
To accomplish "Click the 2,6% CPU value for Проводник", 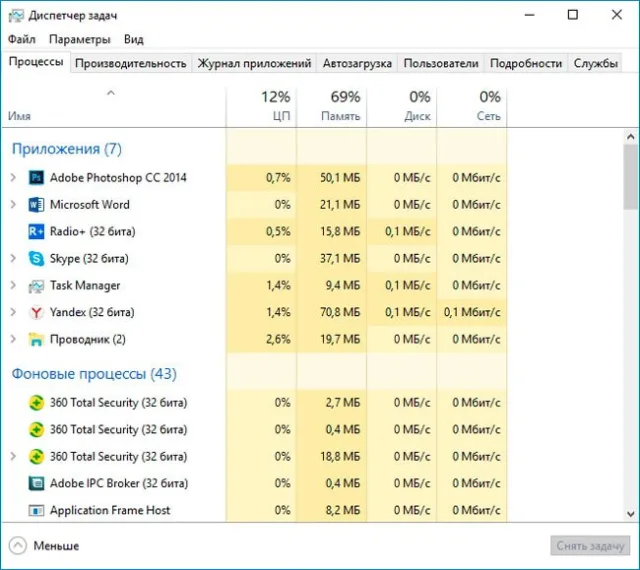I will point(278,339).
